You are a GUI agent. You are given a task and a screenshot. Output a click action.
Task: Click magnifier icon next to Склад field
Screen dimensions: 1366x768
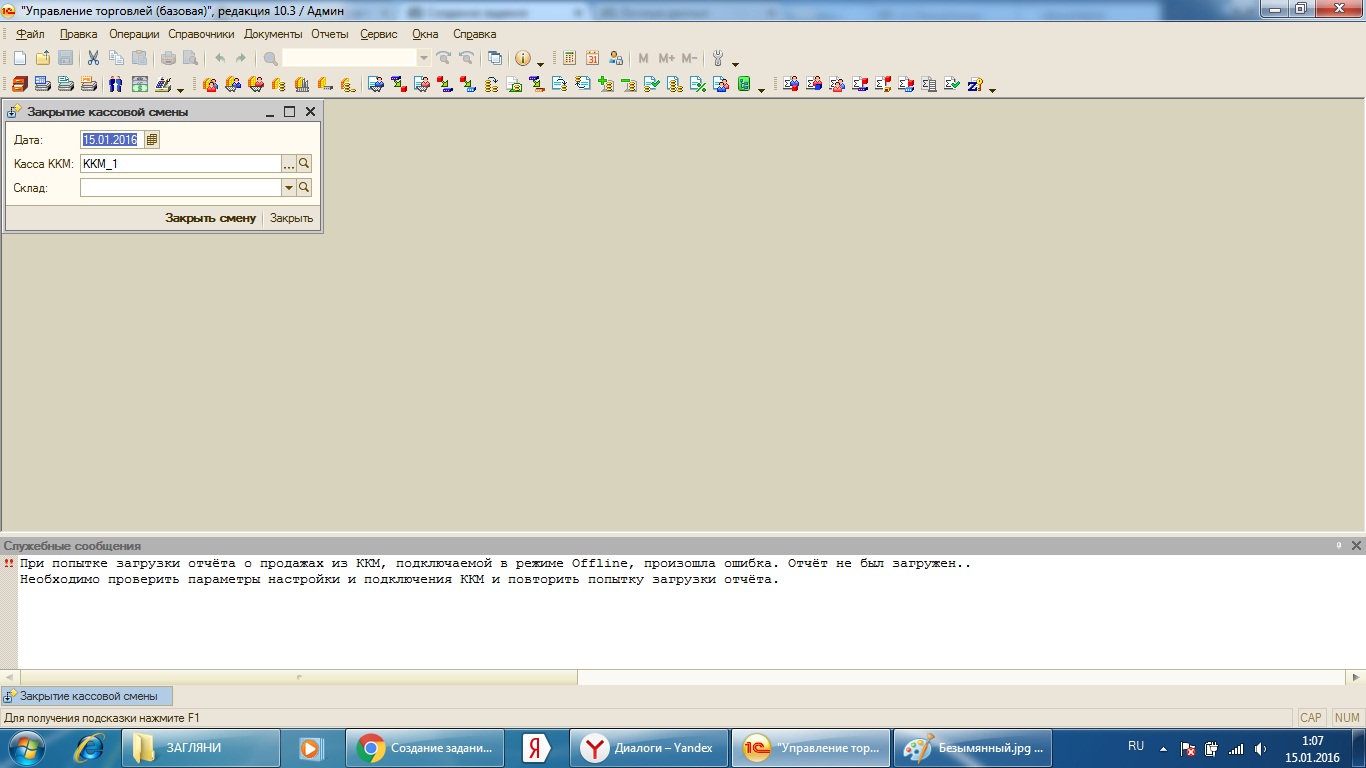[x=304, y=188]
